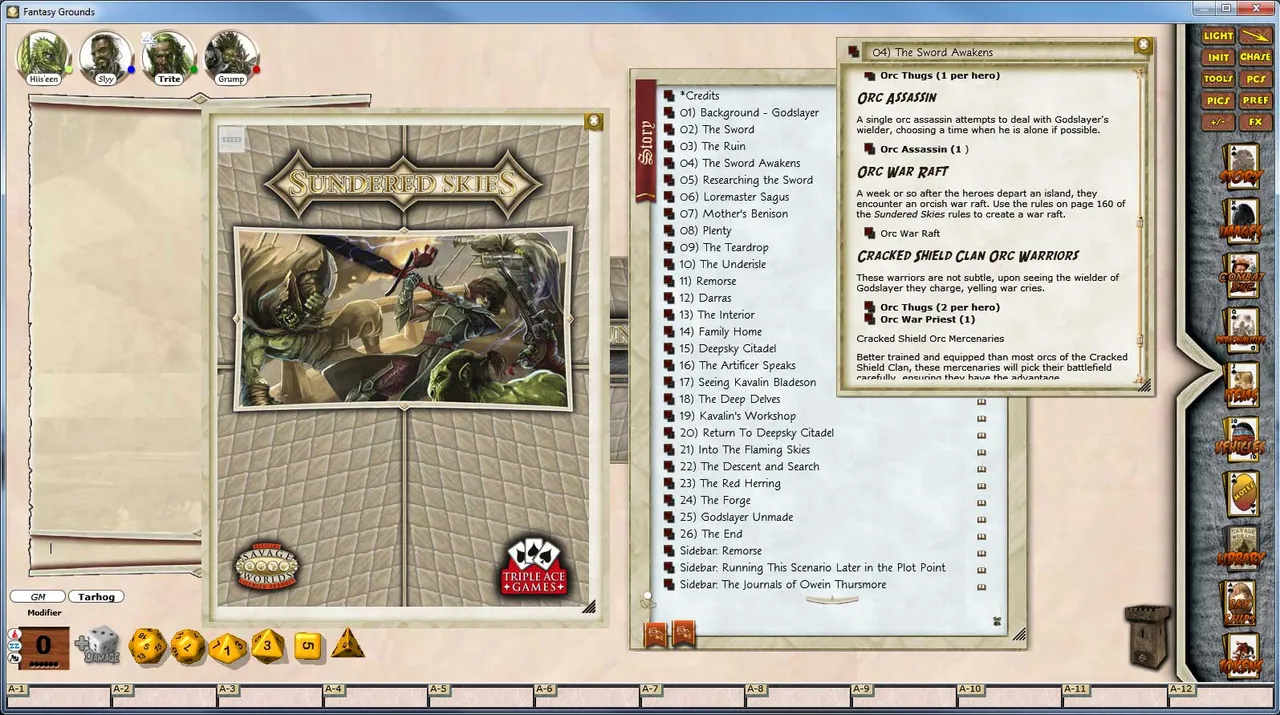Pick the d4 yellow pyramid die
Screen dimensions: 1280x715
coord(347,644)
